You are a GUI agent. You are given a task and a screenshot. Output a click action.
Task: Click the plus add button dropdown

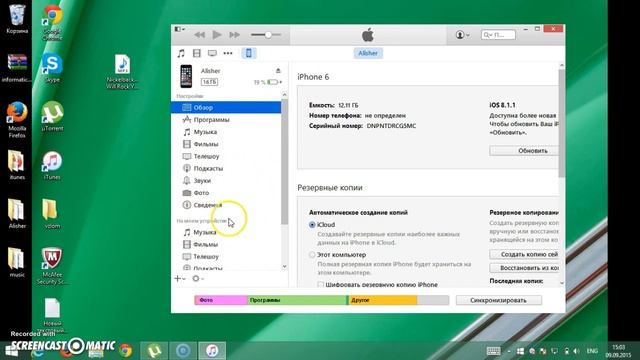coord(180,278)
